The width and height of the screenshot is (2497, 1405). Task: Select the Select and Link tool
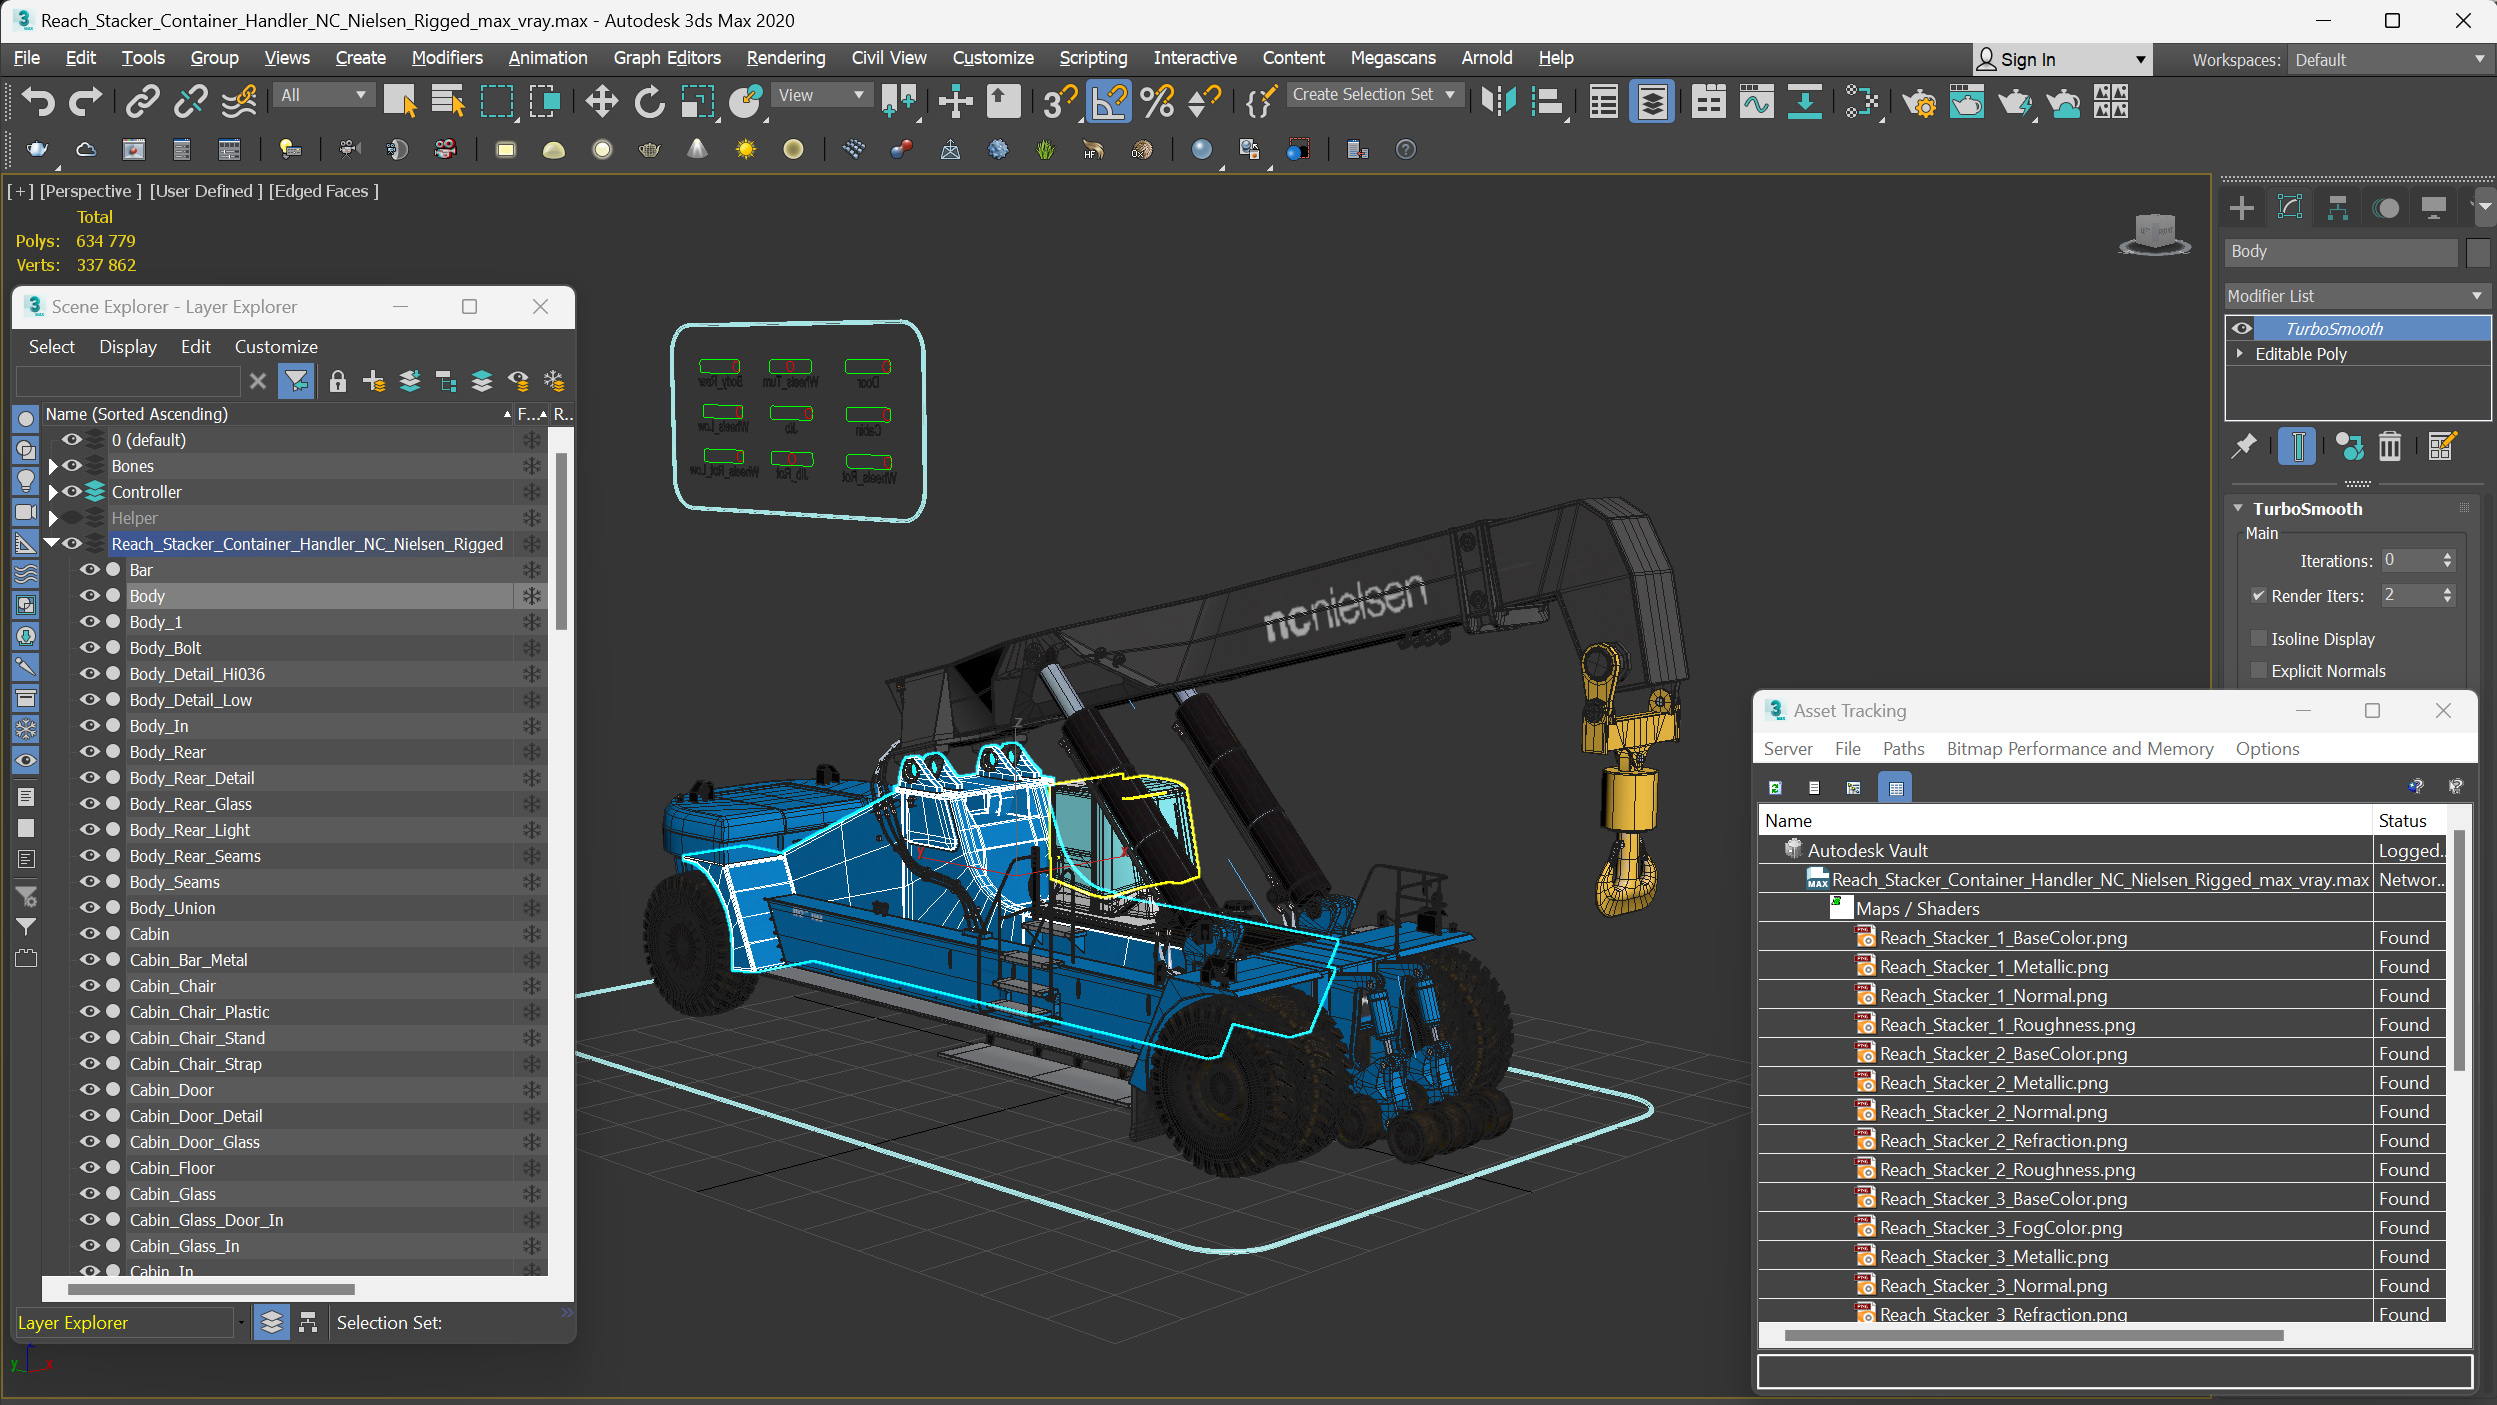tap(142, 101)
